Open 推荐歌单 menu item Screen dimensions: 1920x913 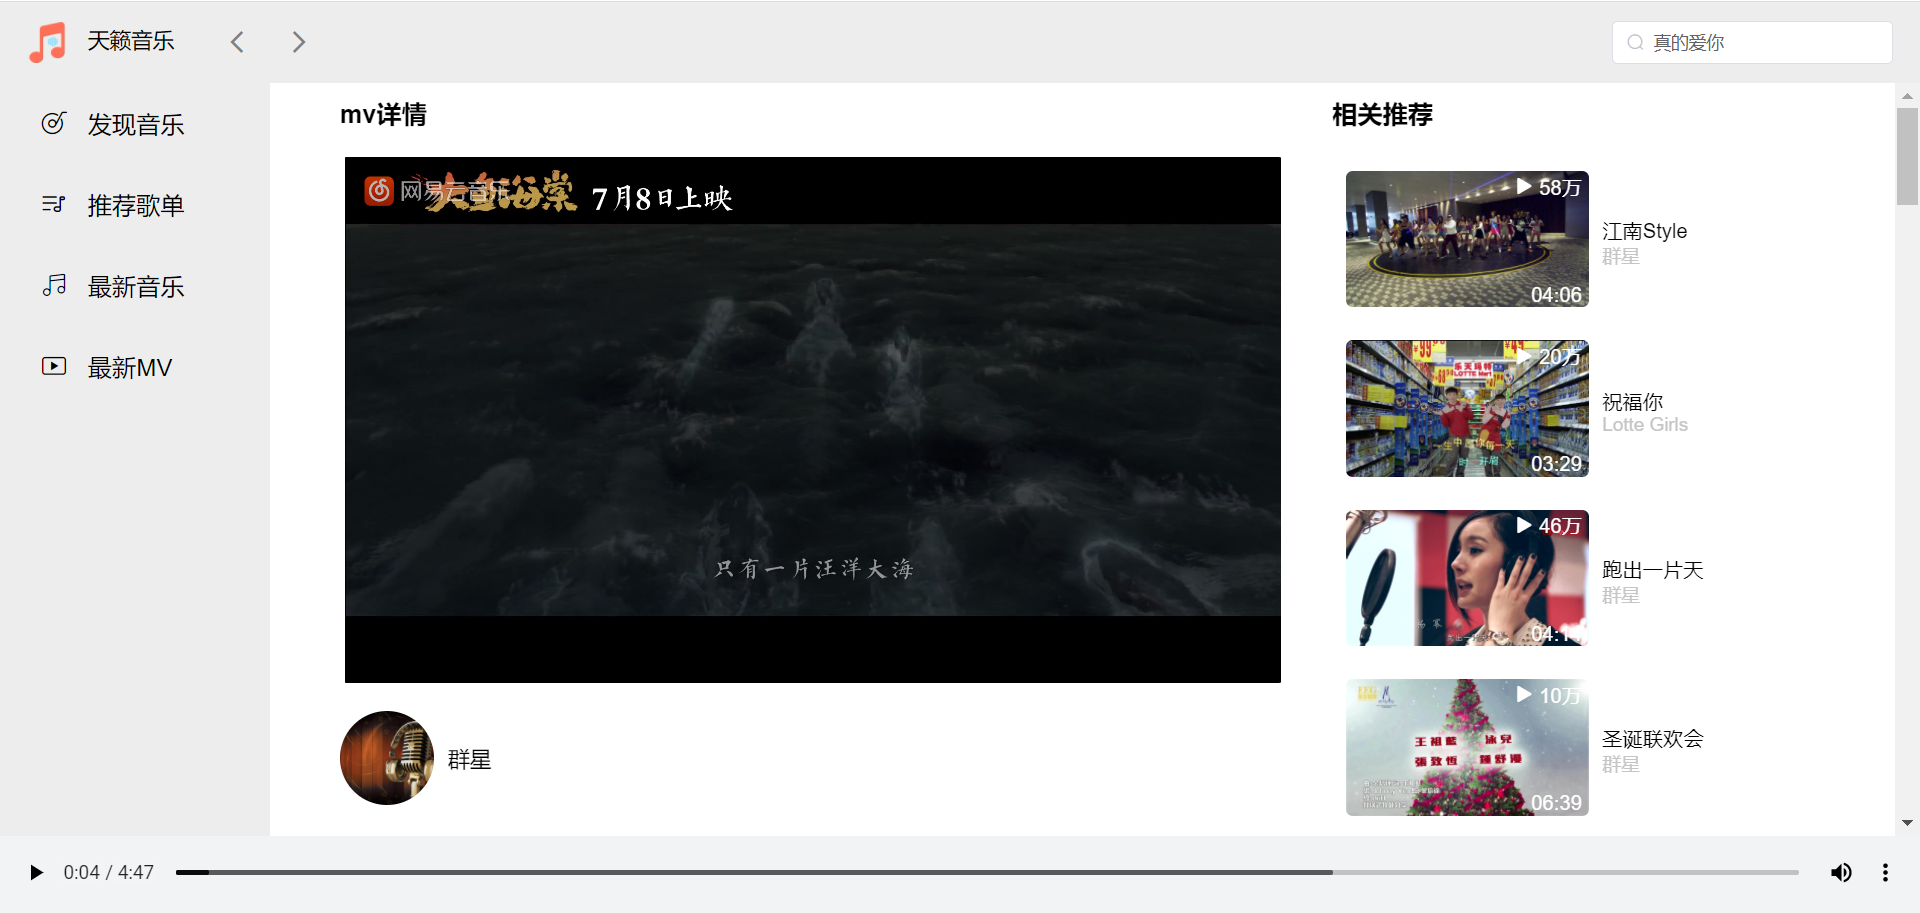(135, 206)
